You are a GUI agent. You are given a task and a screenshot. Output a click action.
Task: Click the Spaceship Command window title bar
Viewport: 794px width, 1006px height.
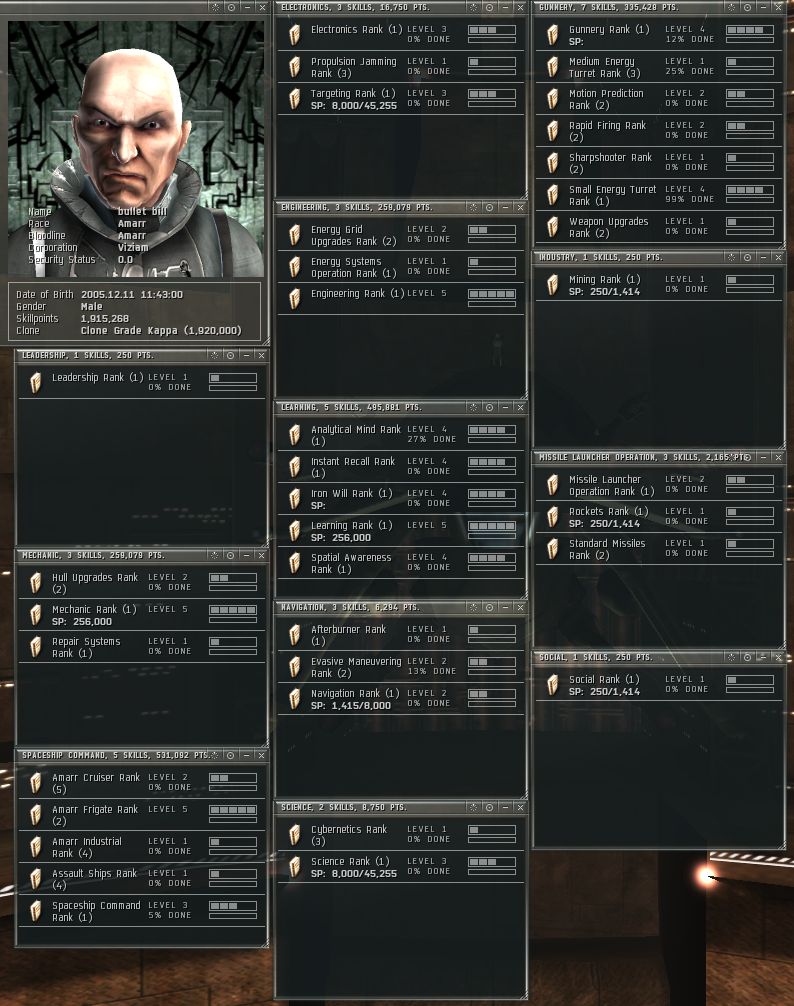(114, 755)
